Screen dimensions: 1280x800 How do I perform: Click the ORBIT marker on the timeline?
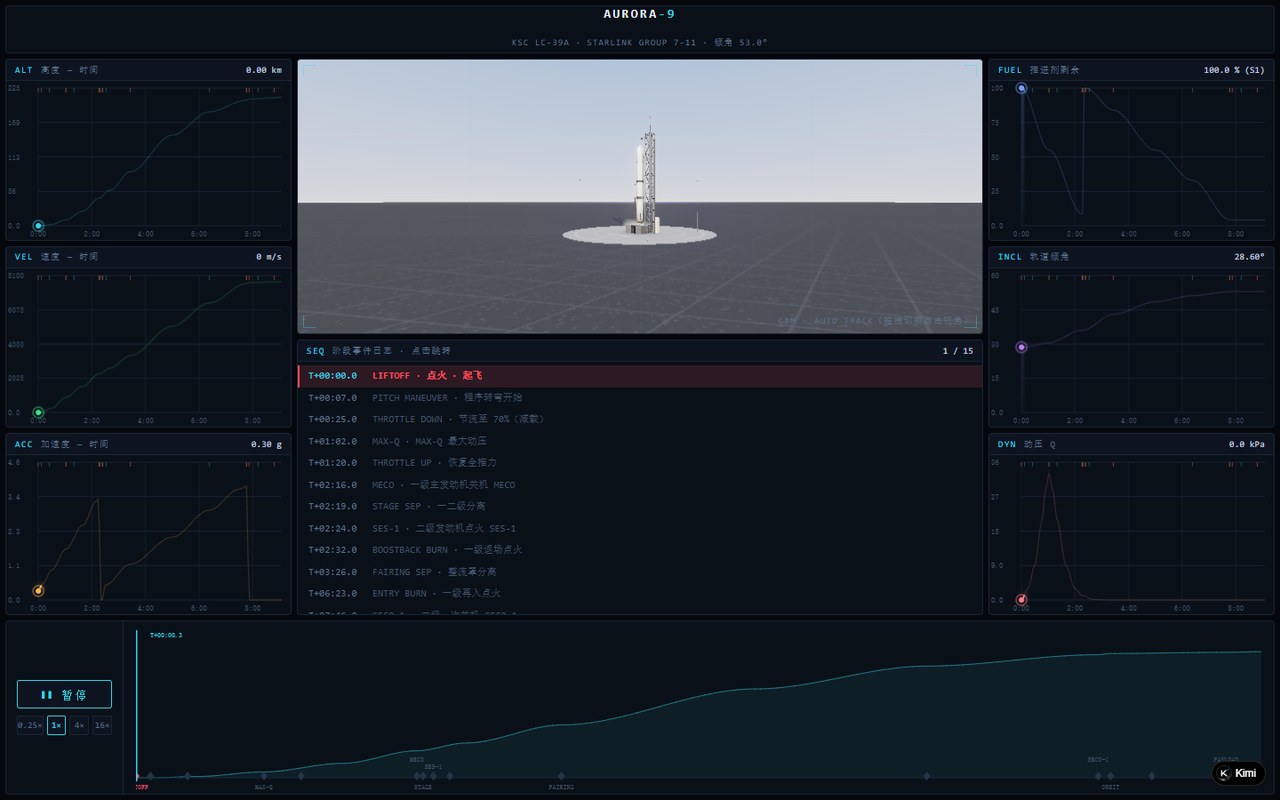coord(1110,776)
